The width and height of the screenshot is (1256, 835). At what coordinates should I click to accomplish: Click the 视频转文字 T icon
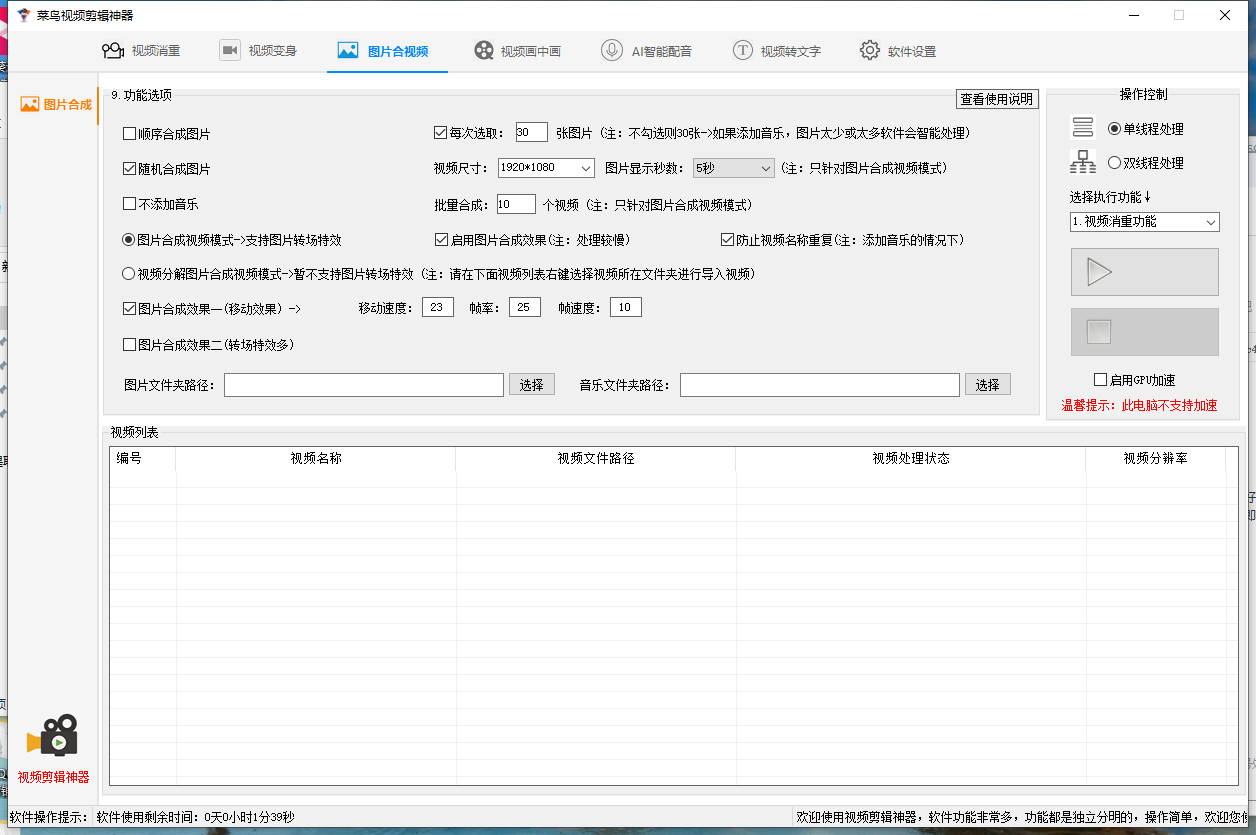tap(742, 51)
